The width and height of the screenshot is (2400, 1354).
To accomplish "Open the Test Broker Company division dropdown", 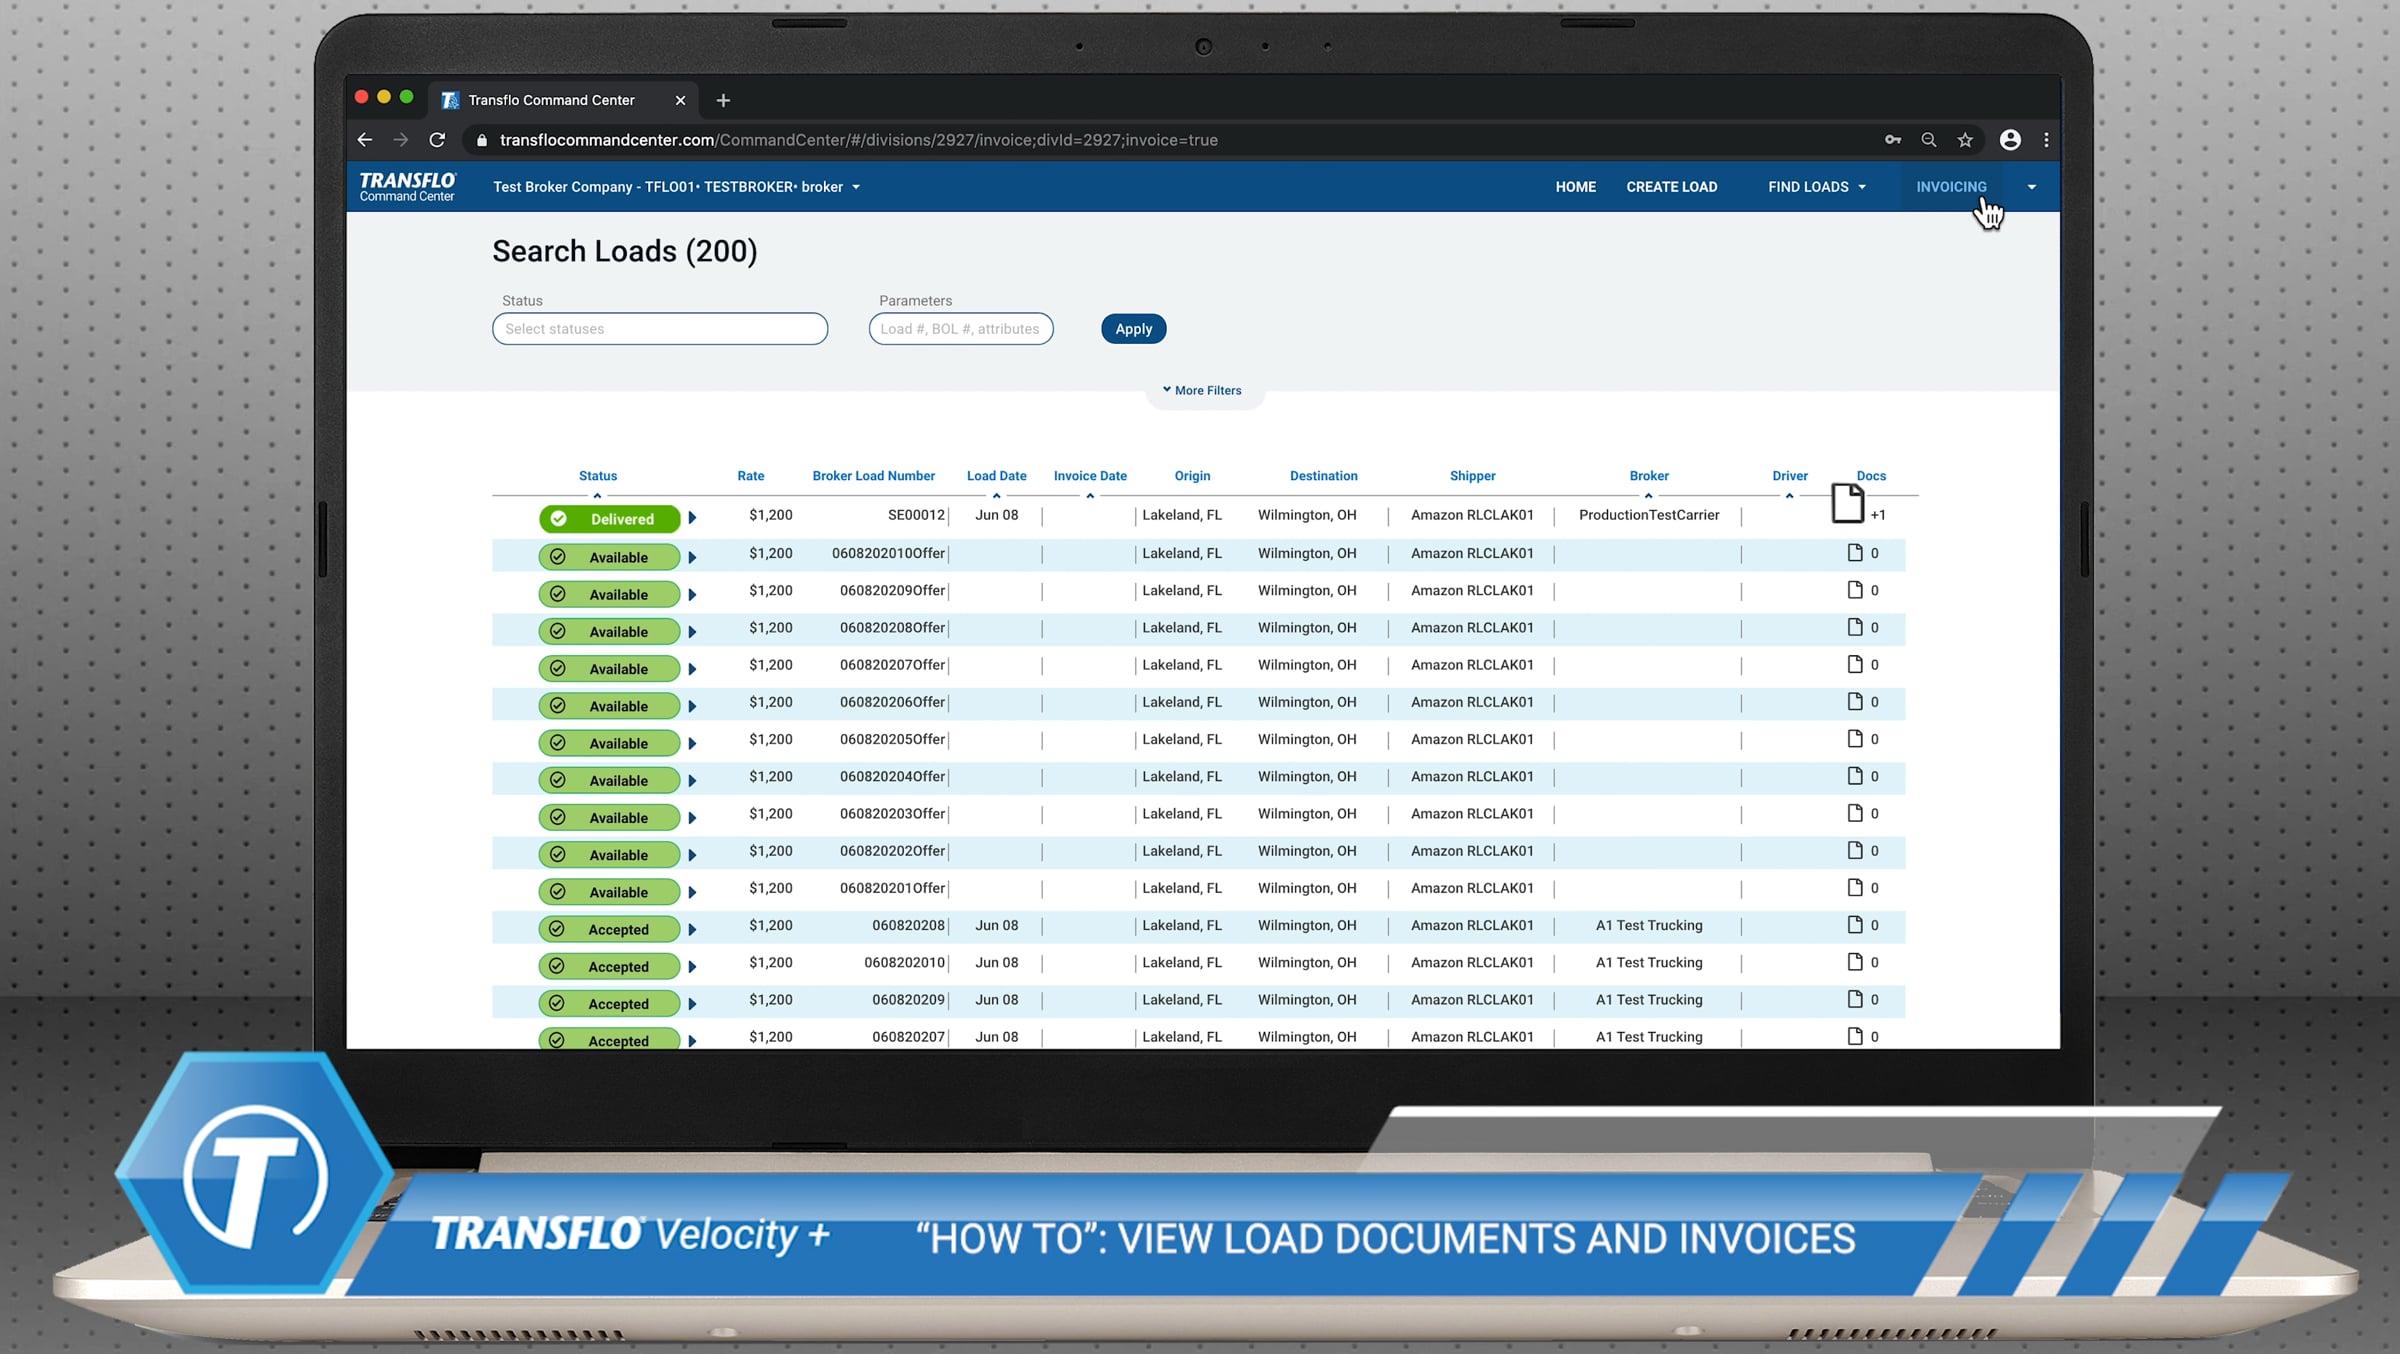I will point(676,187).
